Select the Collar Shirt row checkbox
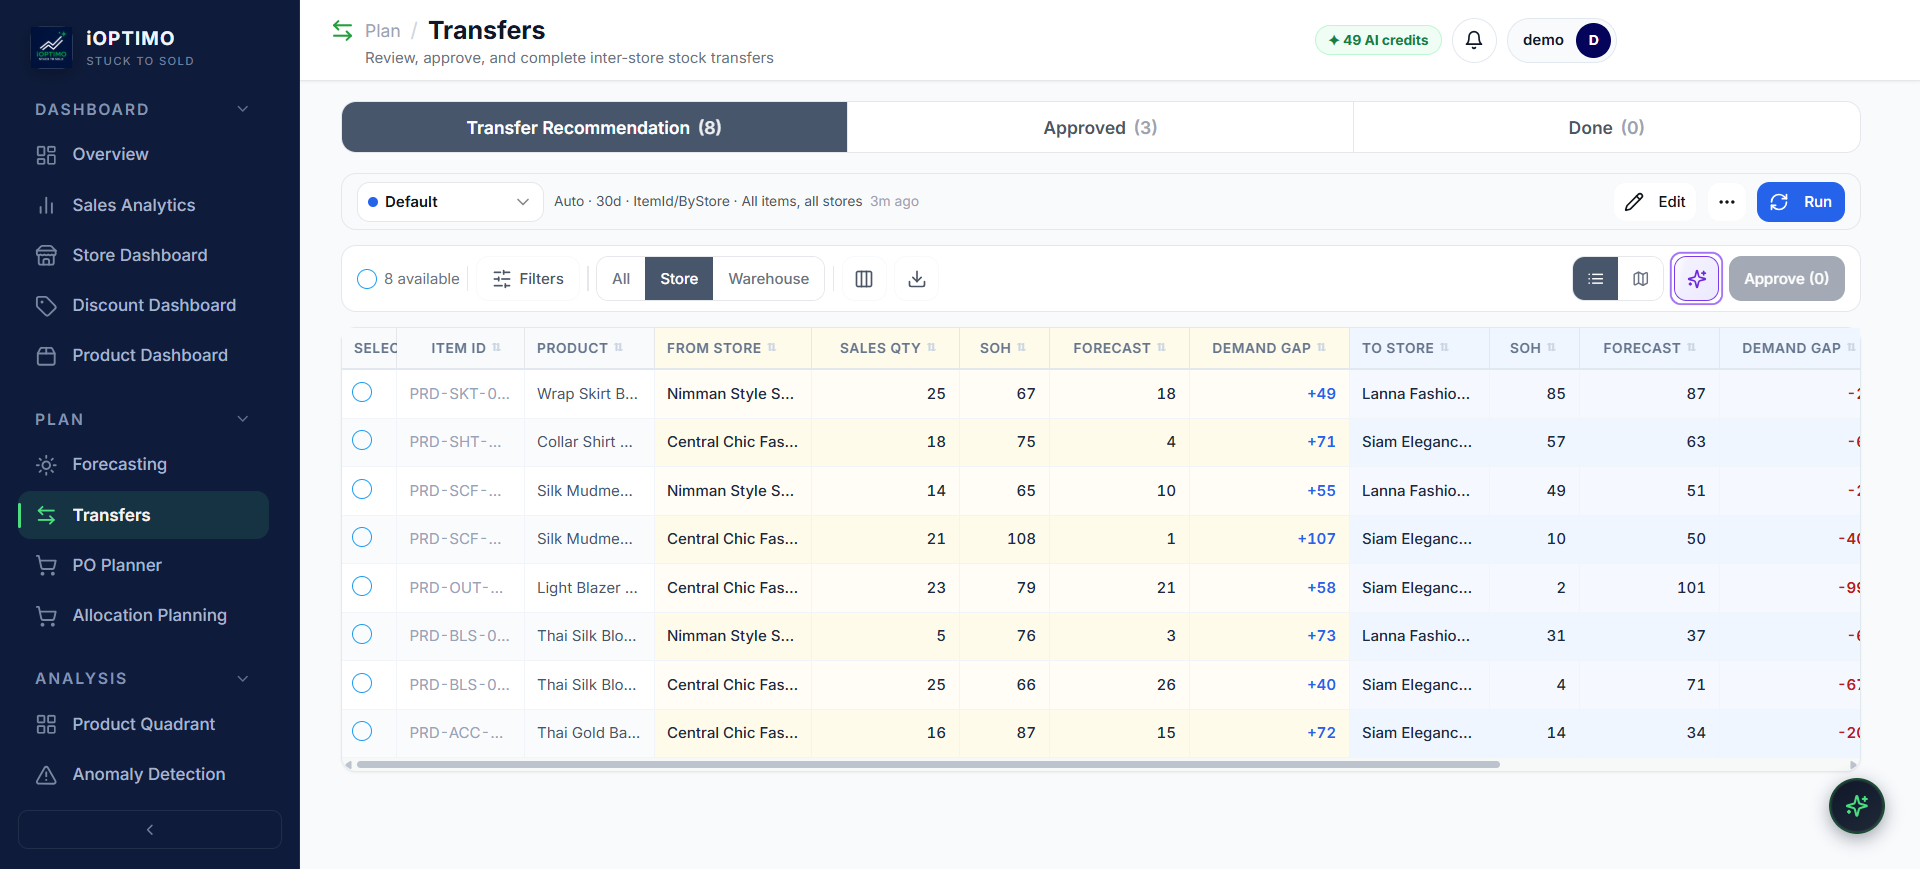The width and height of the screenshot is (1920, 869). tap(362, 441)
